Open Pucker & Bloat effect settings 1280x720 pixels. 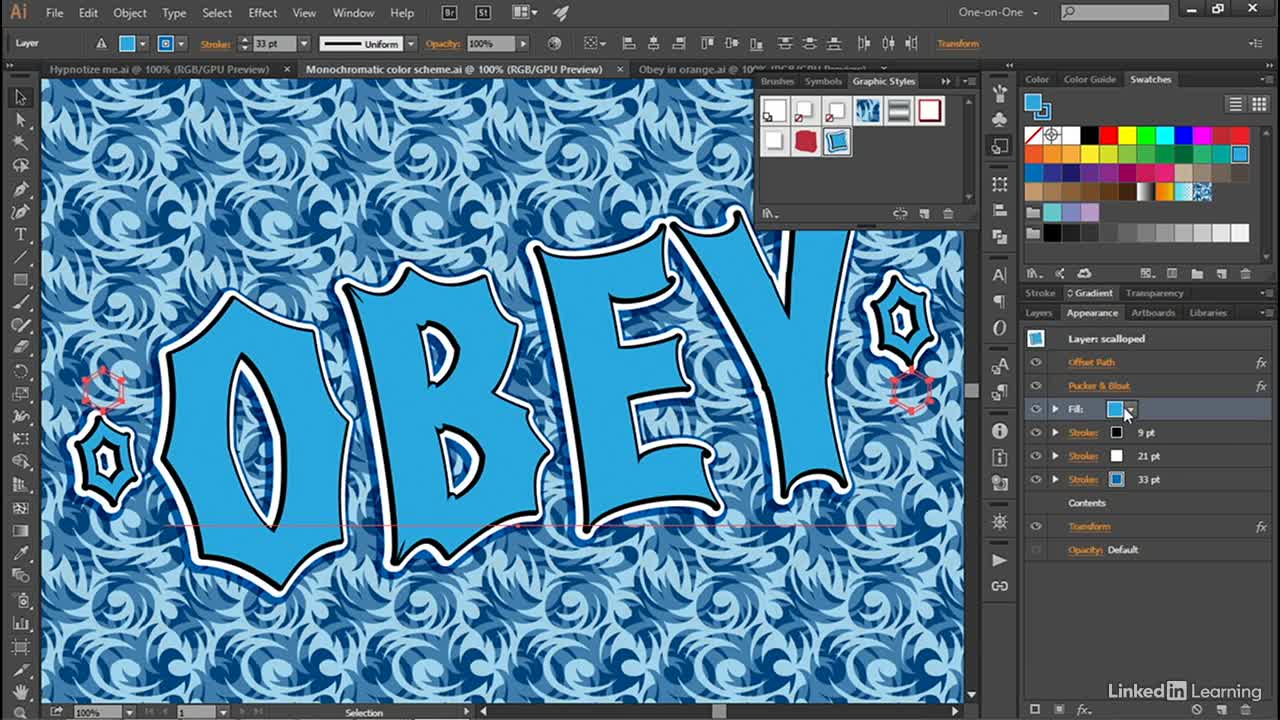click(1099, 386)
